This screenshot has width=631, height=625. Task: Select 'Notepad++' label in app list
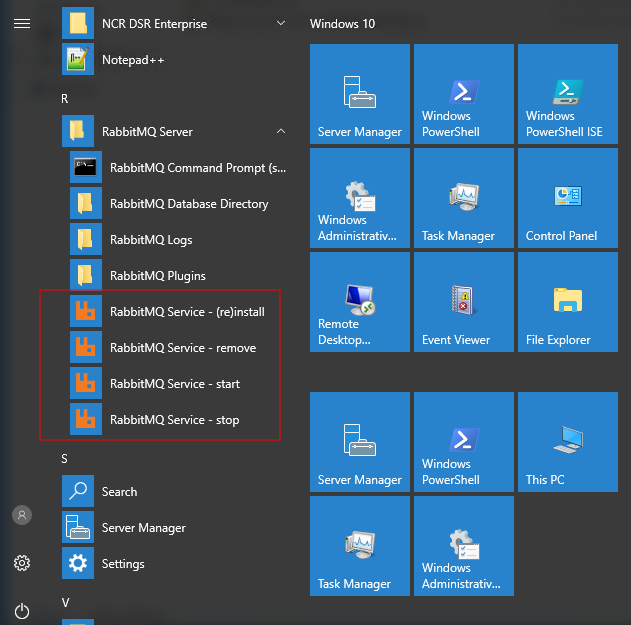[x=133, y=60]
